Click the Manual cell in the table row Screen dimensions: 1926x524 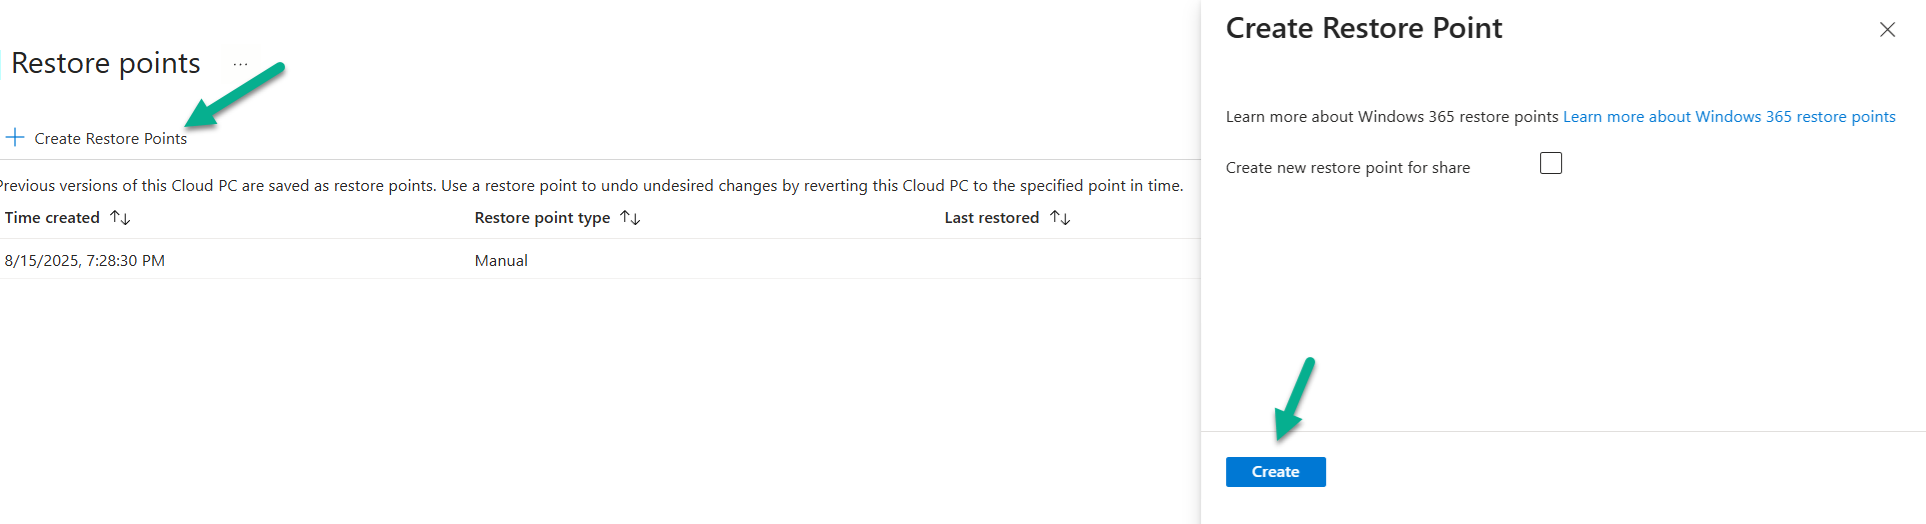[501, 261]
